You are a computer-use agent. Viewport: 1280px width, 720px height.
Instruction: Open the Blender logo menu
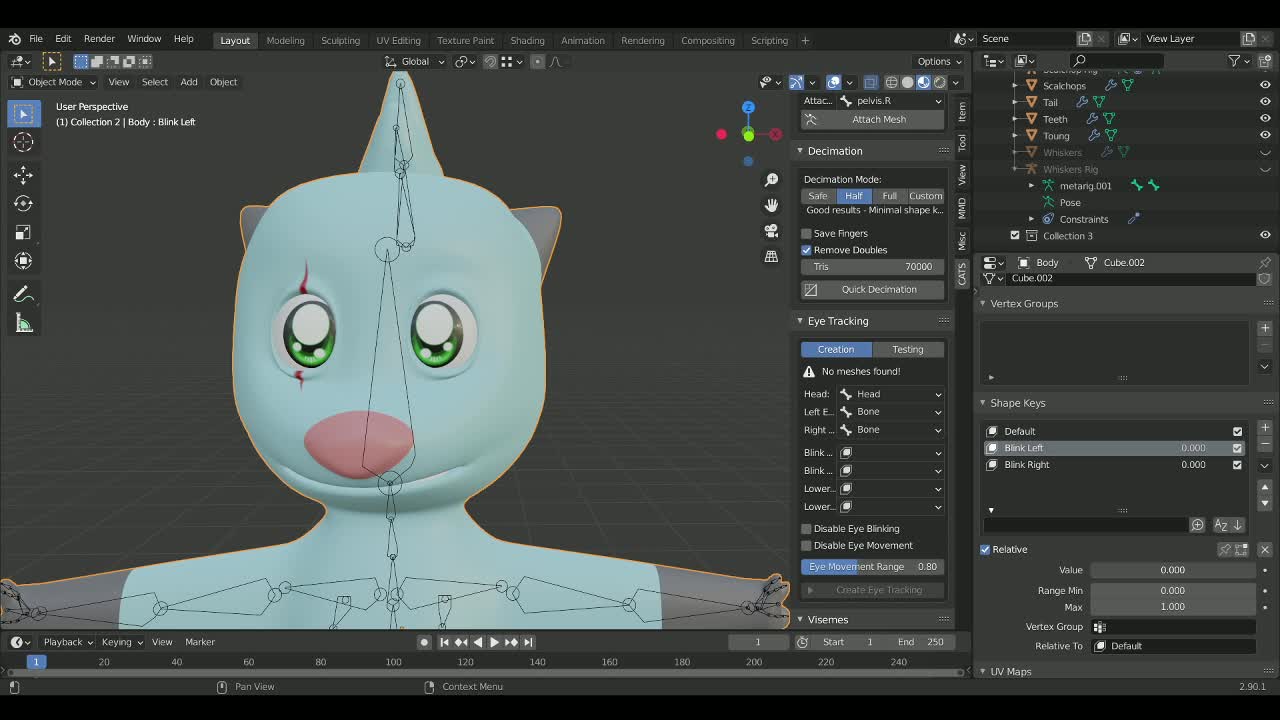click(x=14, y=39)
